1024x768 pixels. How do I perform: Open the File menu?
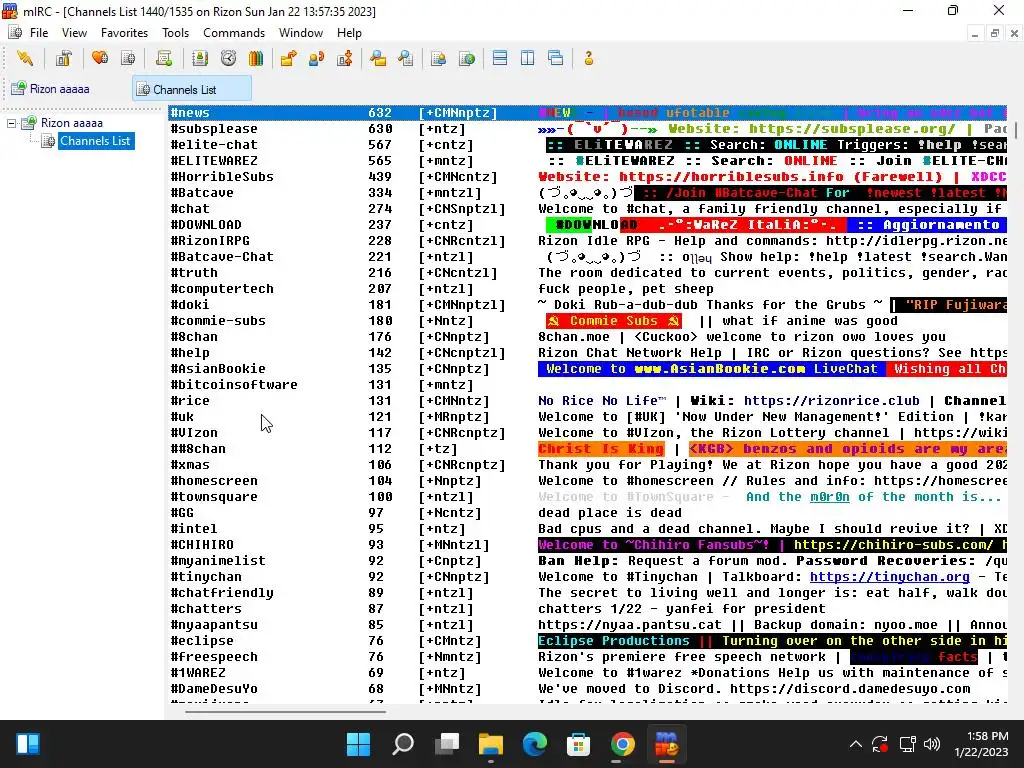39,33
